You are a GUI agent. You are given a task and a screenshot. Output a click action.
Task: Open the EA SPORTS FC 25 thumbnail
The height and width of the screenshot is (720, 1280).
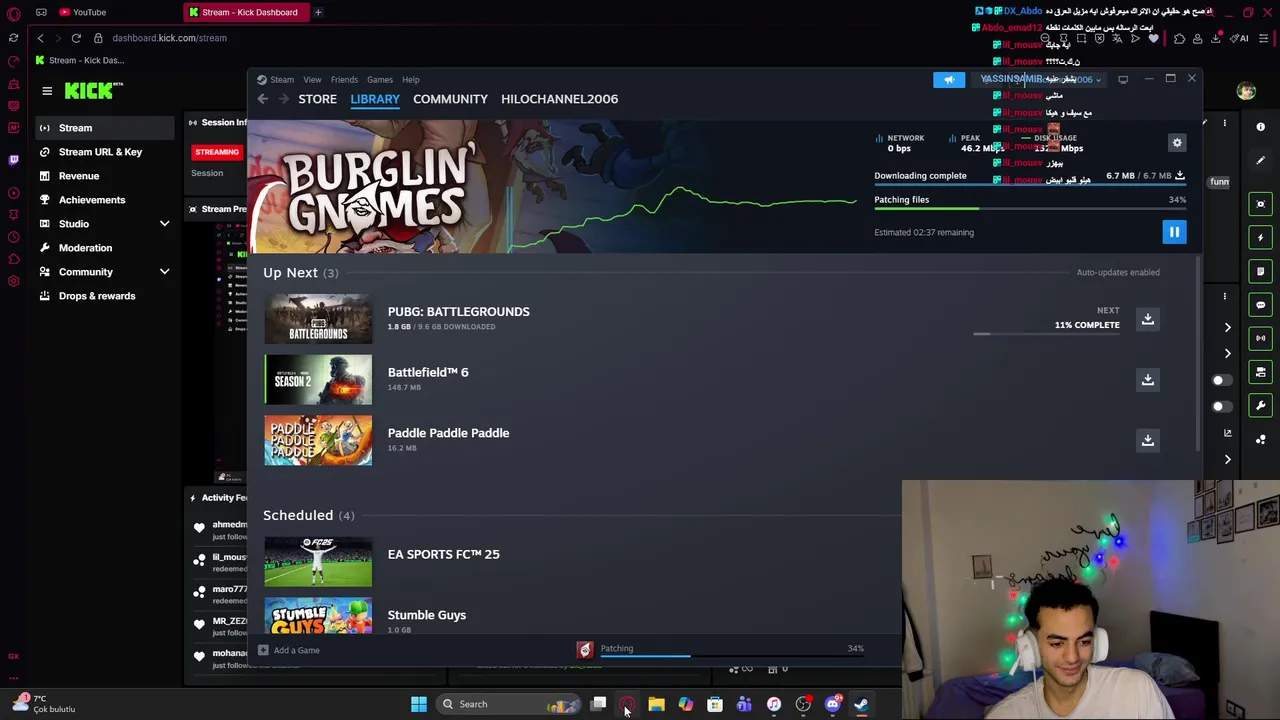pyautogui.click(x=318, y=562)
